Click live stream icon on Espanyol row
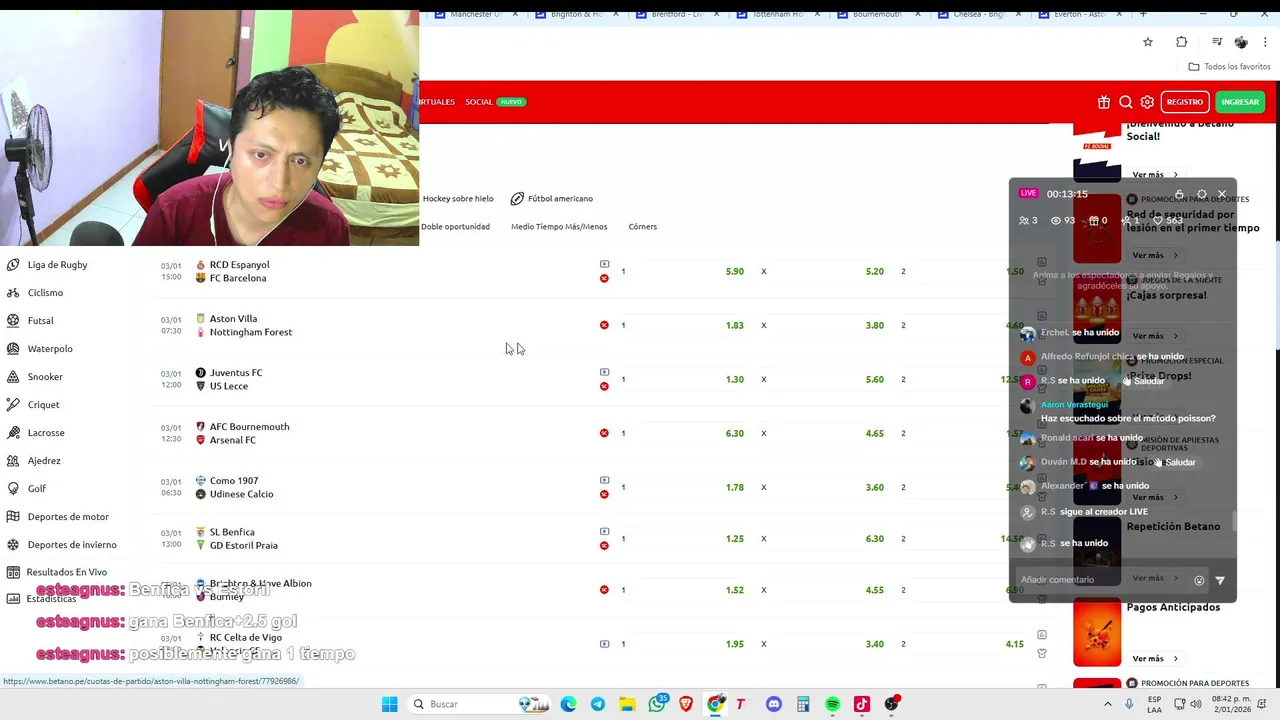The image size is (1280, 720). pyautogui.click(x=604, y=264)
